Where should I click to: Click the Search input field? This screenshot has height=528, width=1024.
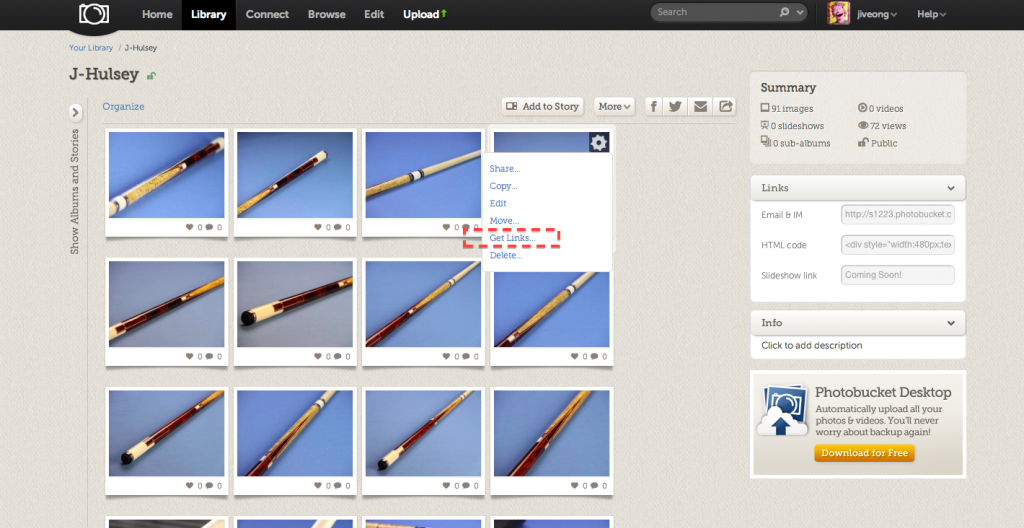pyautogui.click(x=716, y=12)
